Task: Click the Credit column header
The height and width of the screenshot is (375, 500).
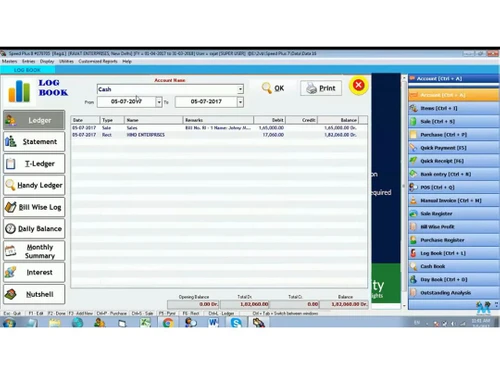Action: click(x=301, y=120)
